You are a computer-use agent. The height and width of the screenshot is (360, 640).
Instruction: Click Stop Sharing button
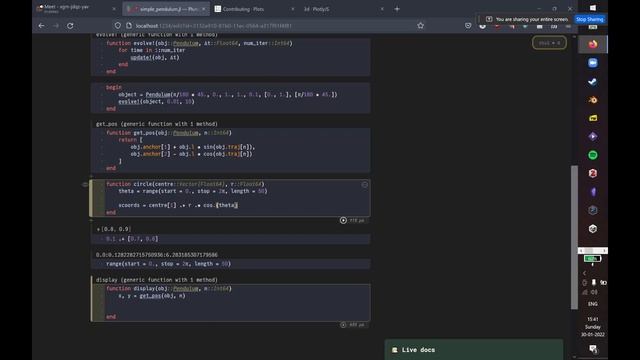click(589, 19)
